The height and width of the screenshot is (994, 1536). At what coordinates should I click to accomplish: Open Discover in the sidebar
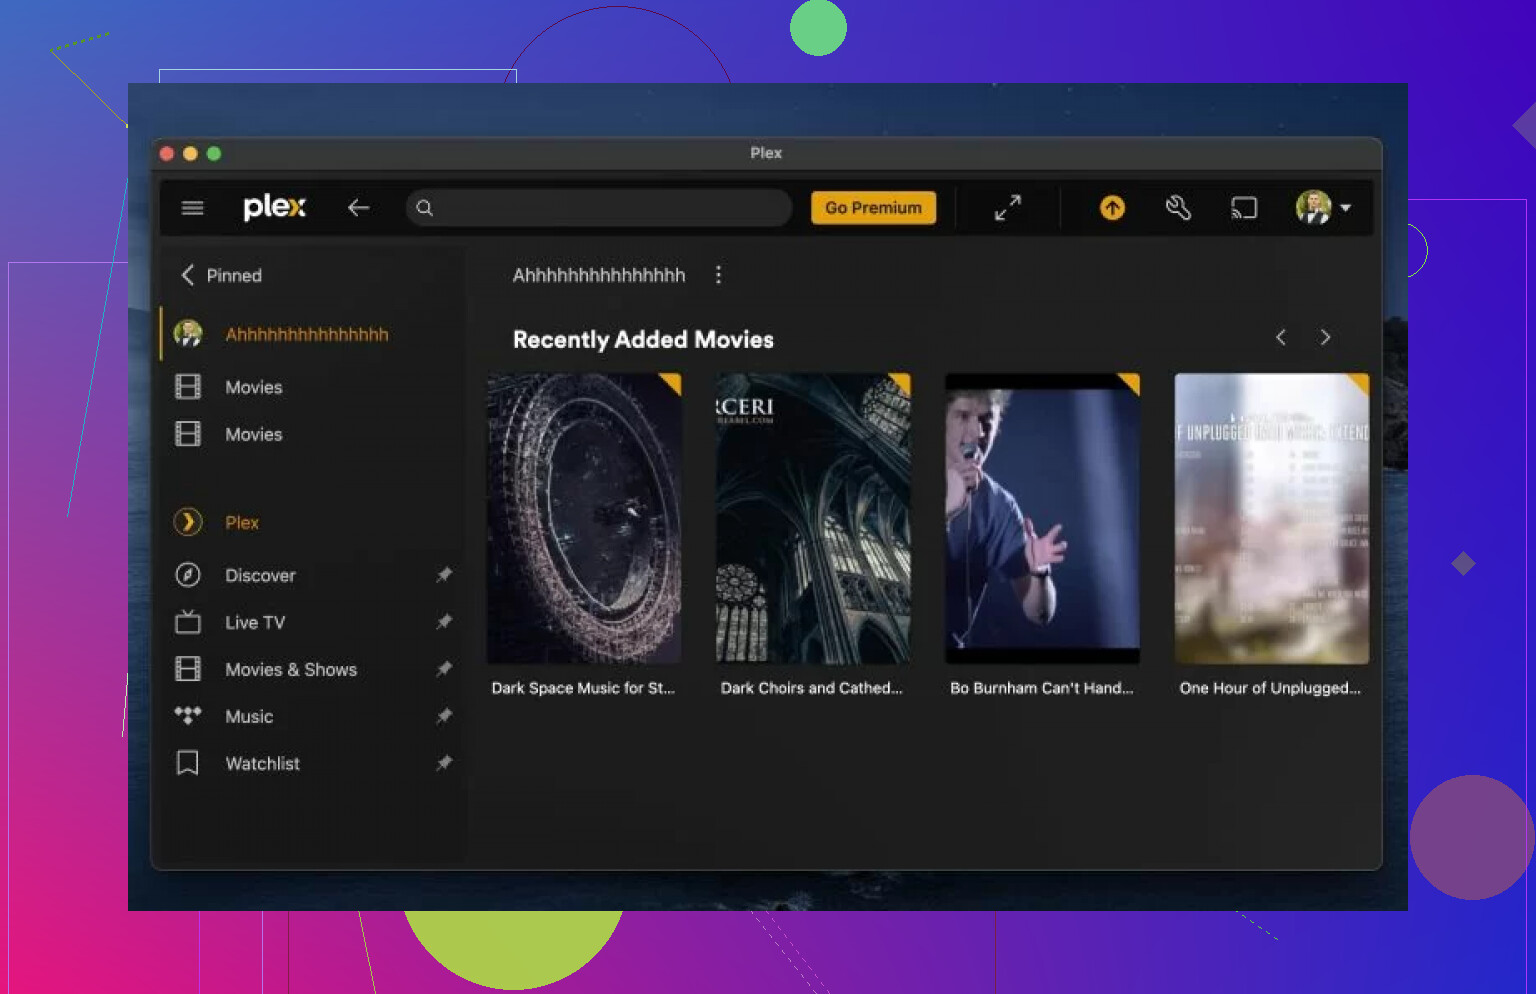tap(260, 575)
